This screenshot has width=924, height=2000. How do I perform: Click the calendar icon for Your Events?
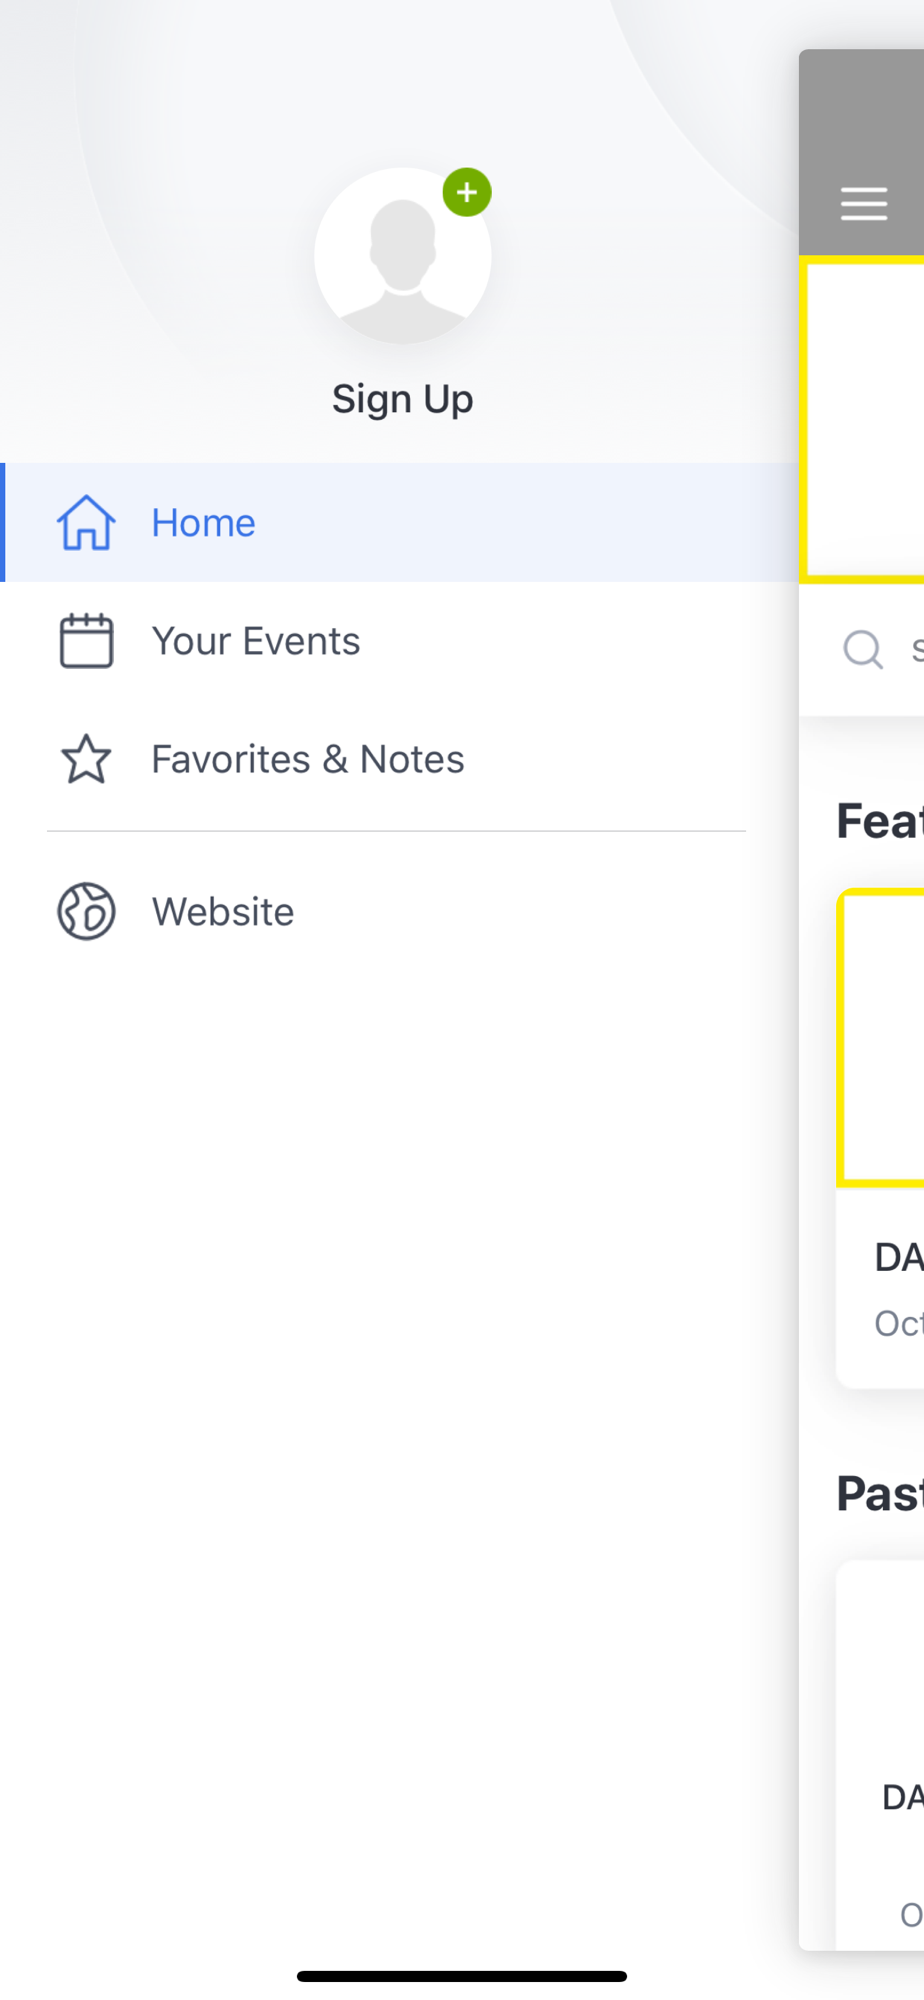86,641
